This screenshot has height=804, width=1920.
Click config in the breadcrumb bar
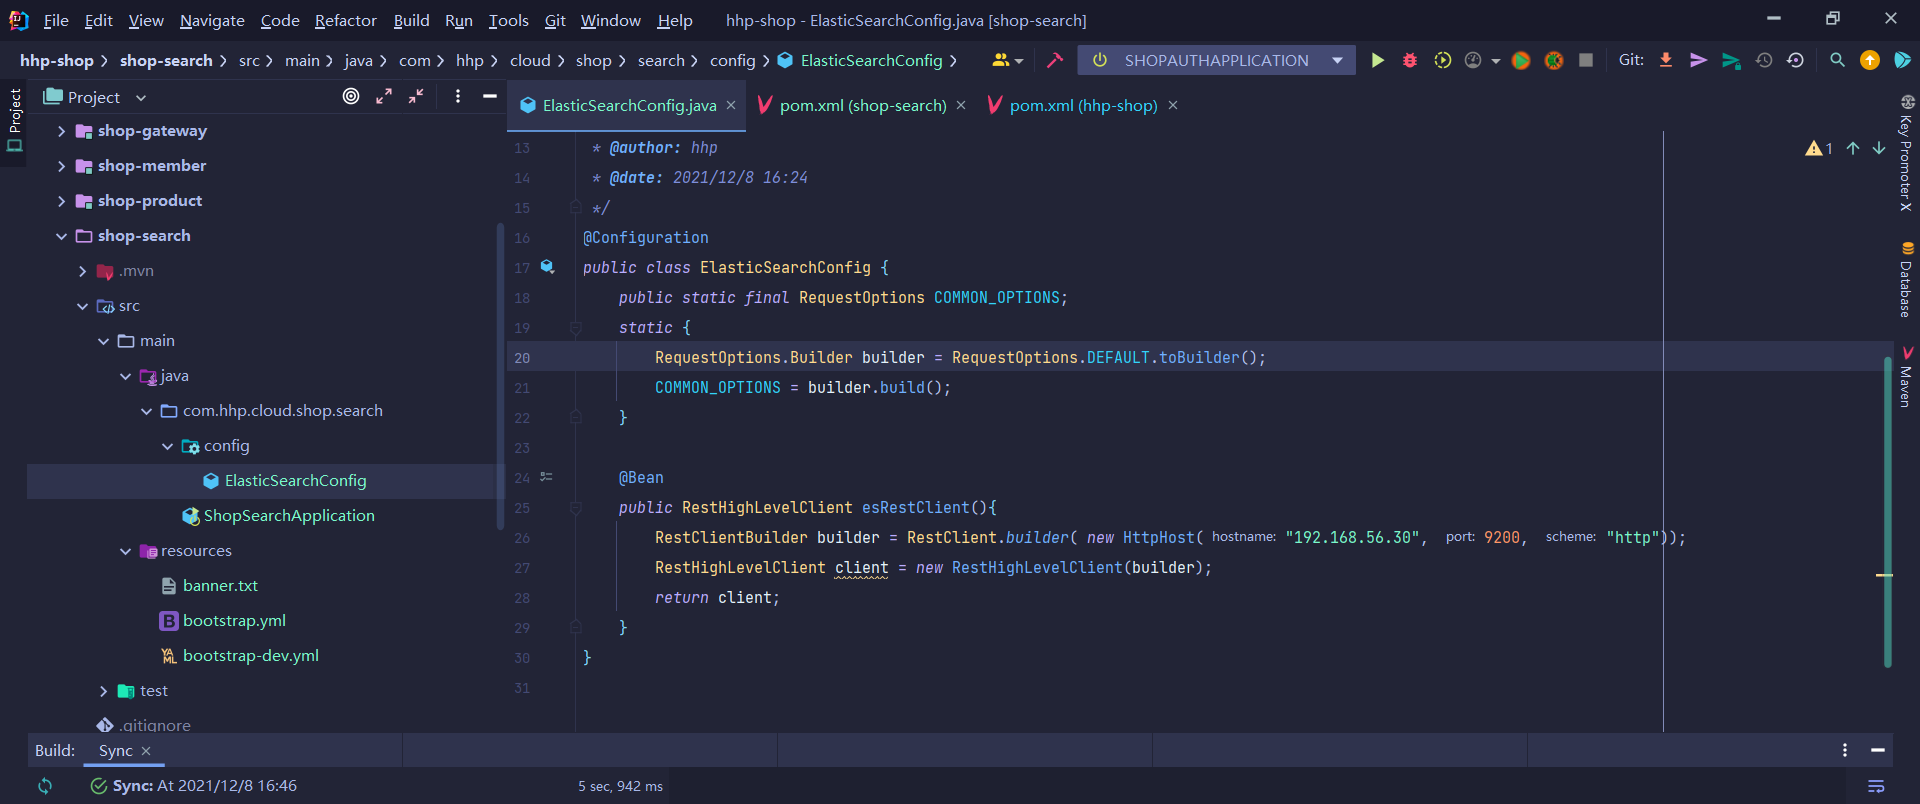(732, 60)
